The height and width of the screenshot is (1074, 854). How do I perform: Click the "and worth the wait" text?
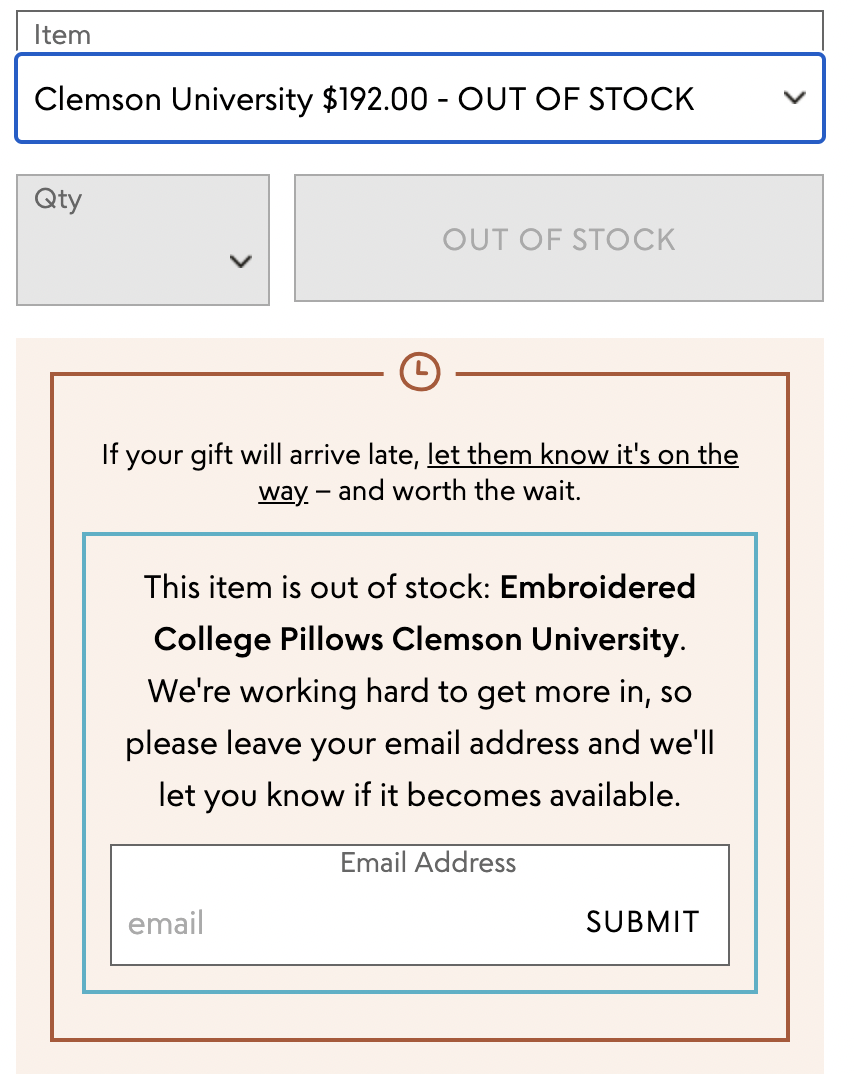pyautogui.click(x=460, y=491)
